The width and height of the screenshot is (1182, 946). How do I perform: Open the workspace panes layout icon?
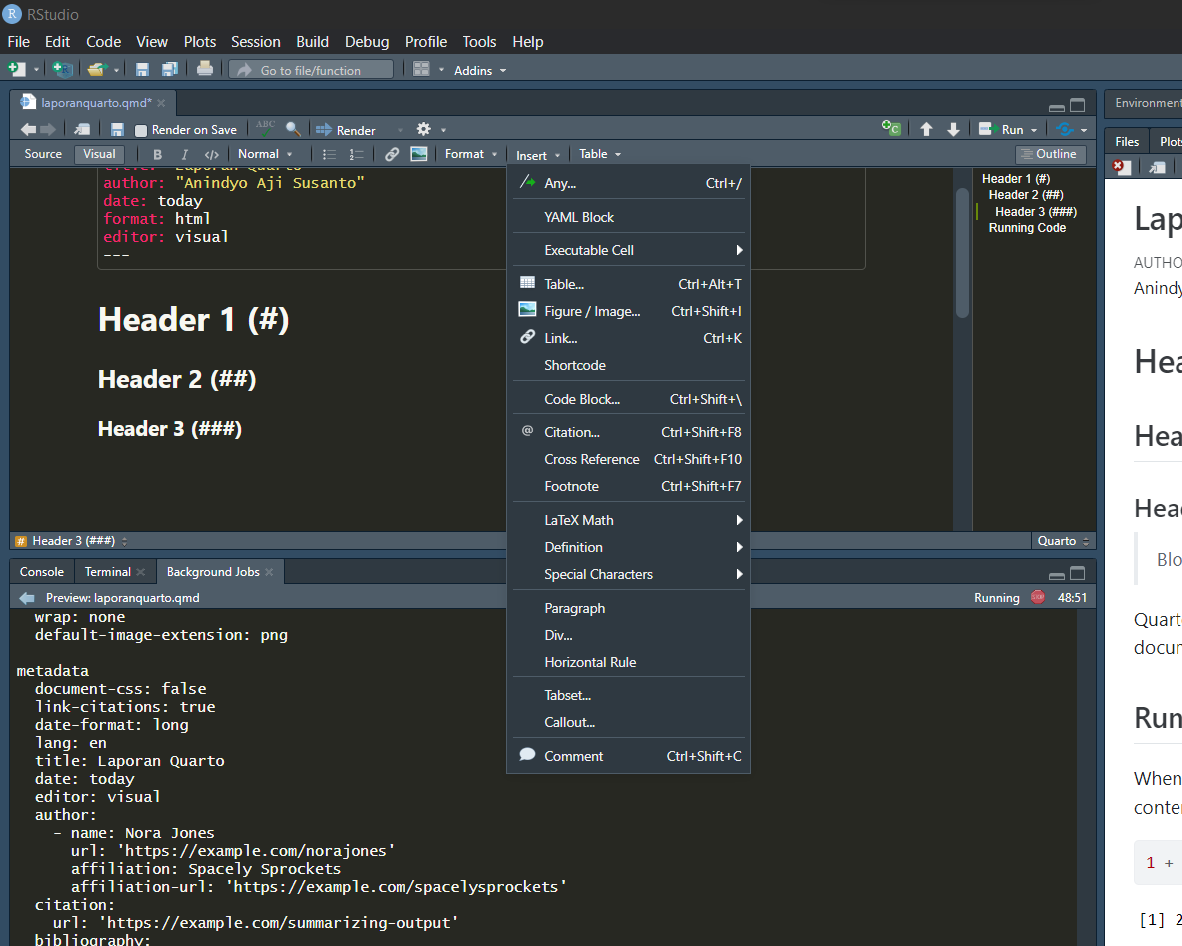421,69
